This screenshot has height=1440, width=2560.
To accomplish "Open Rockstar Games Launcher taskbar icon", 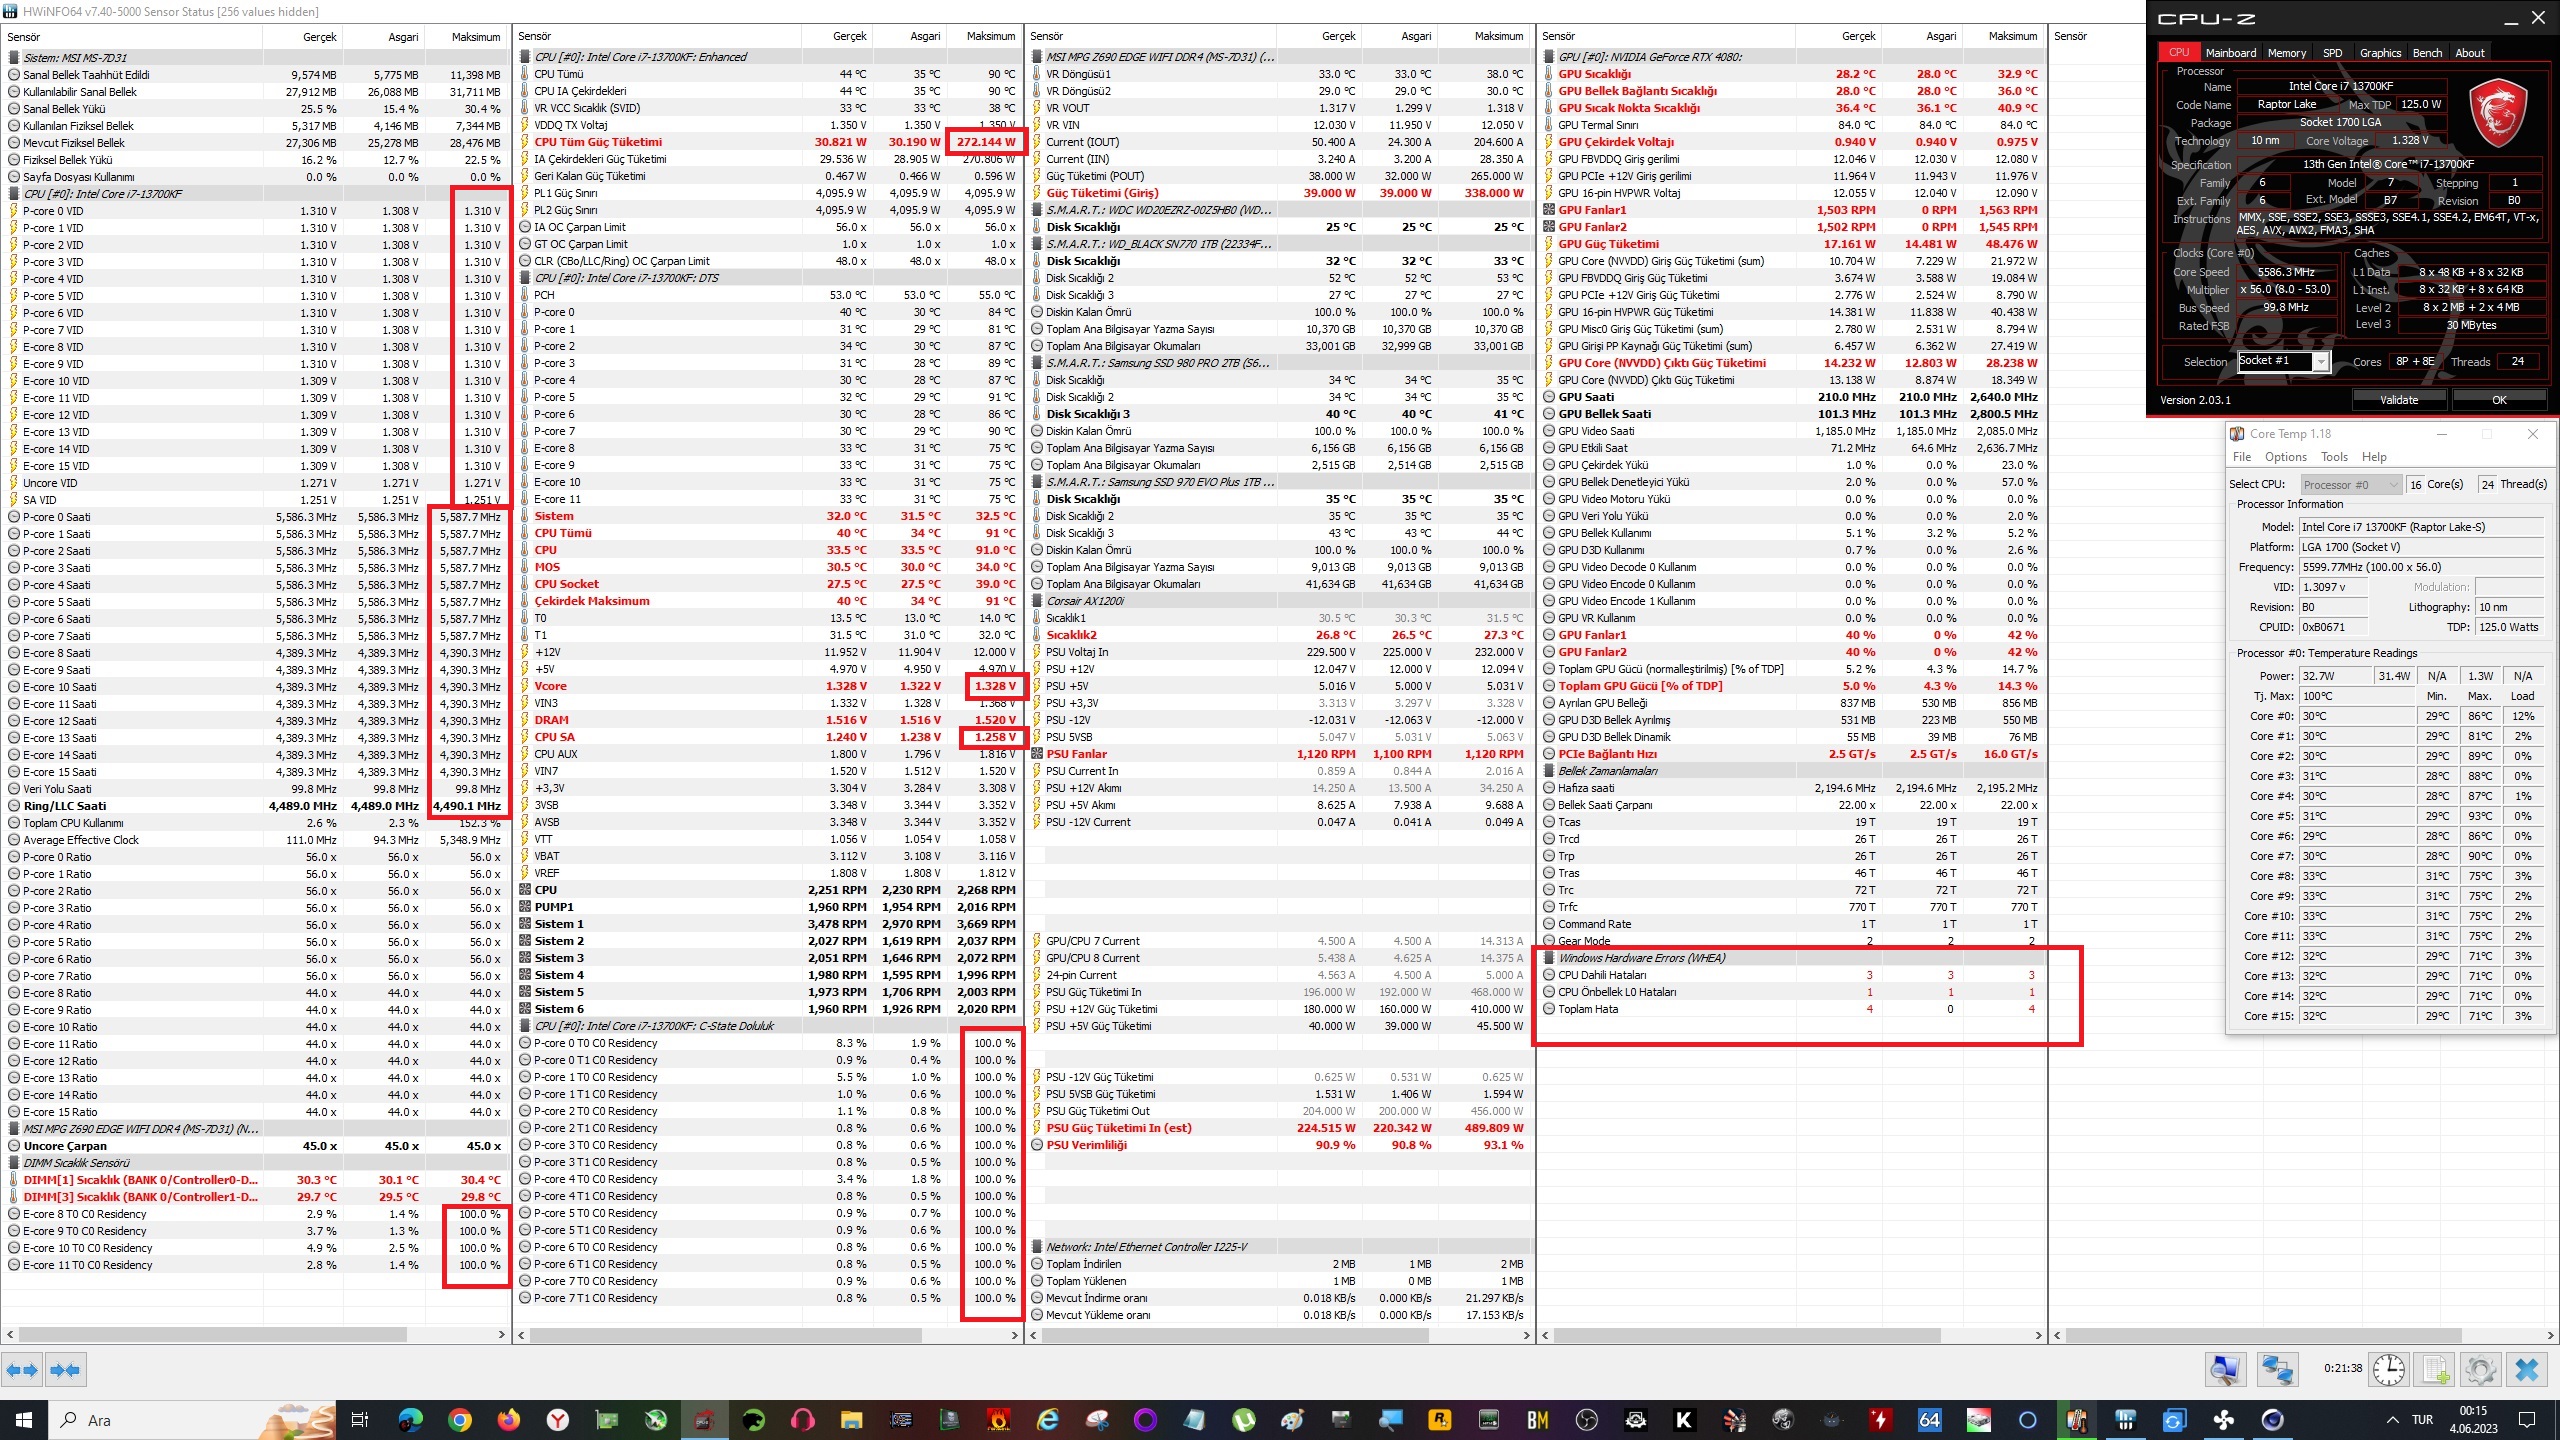I will click(1440, 1420).
